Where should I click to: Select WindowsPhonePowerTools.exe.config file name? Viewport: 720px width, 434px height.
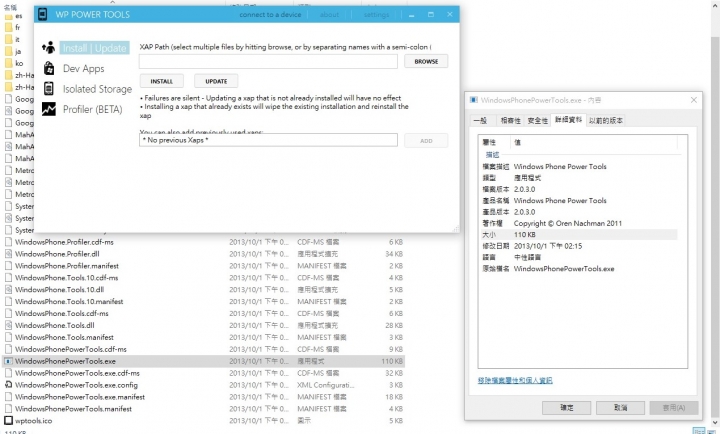(76, 385)
